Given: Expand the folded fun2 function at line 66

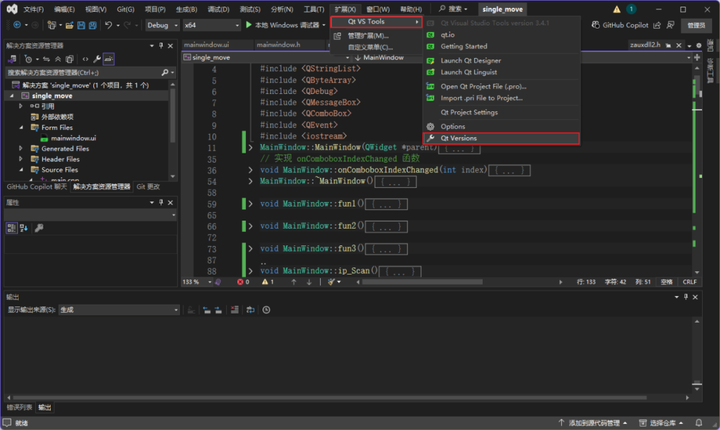Looking at the screenshot, I should 250,226.
